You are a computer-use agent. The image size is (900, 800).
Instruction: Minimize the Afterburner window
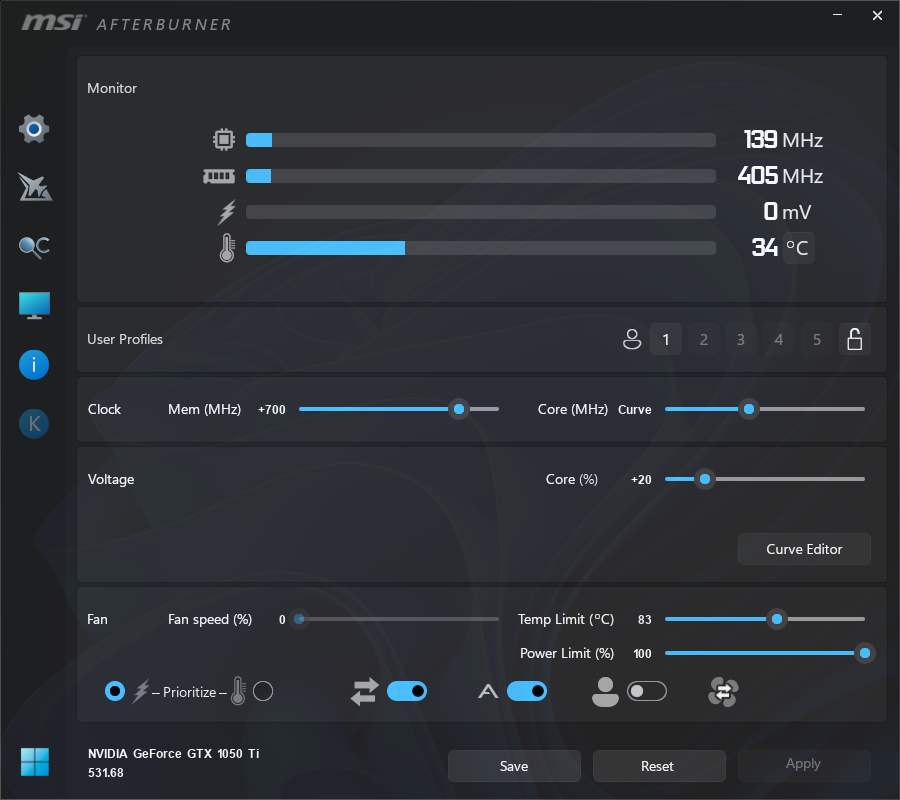[x=837, y=15]
